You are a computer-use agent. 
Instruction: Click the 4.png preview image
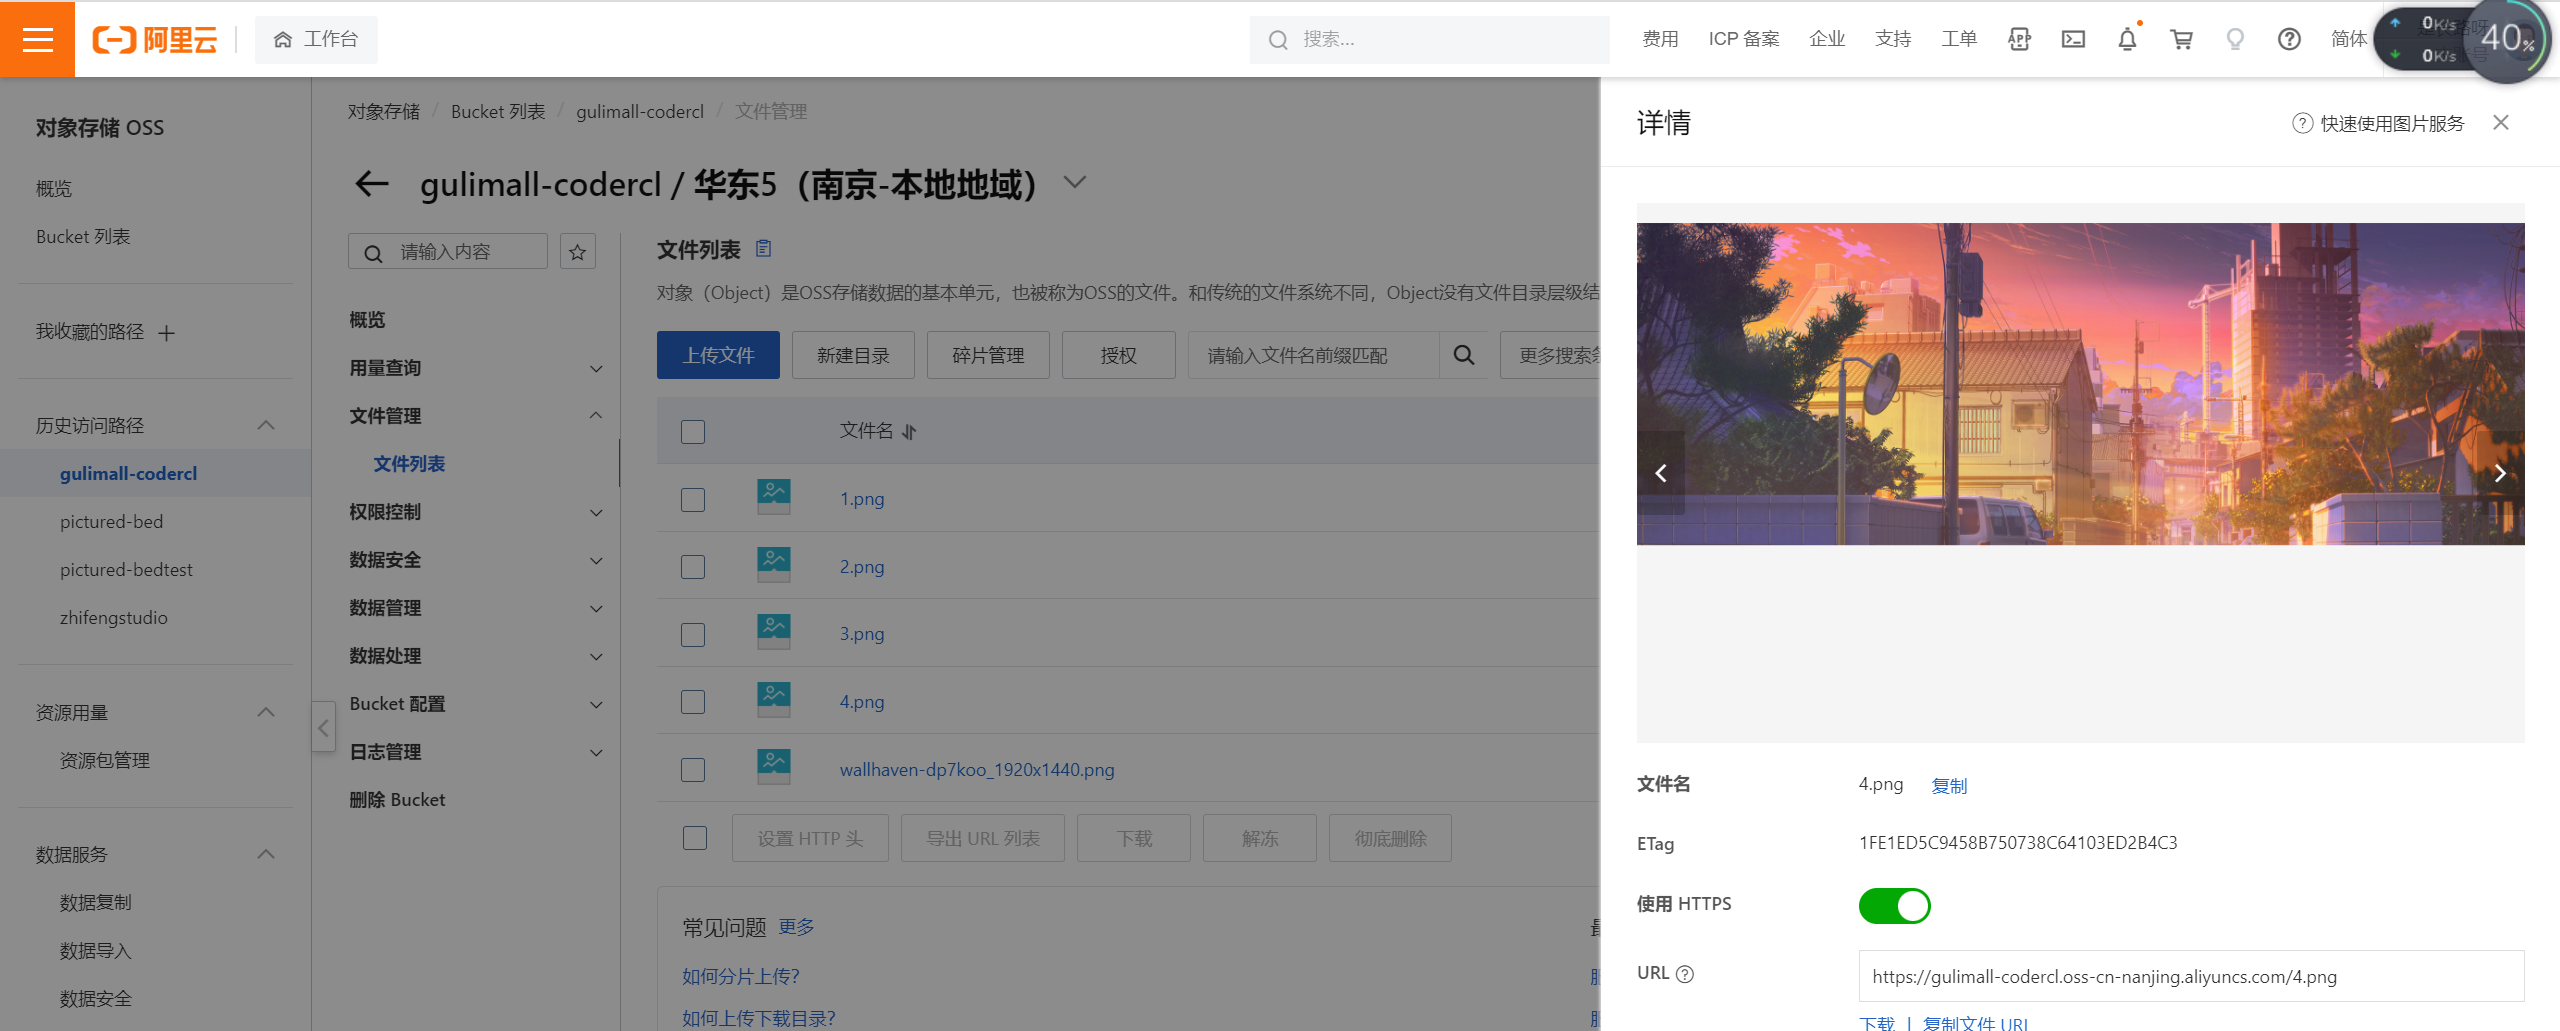pos(2080,384)
